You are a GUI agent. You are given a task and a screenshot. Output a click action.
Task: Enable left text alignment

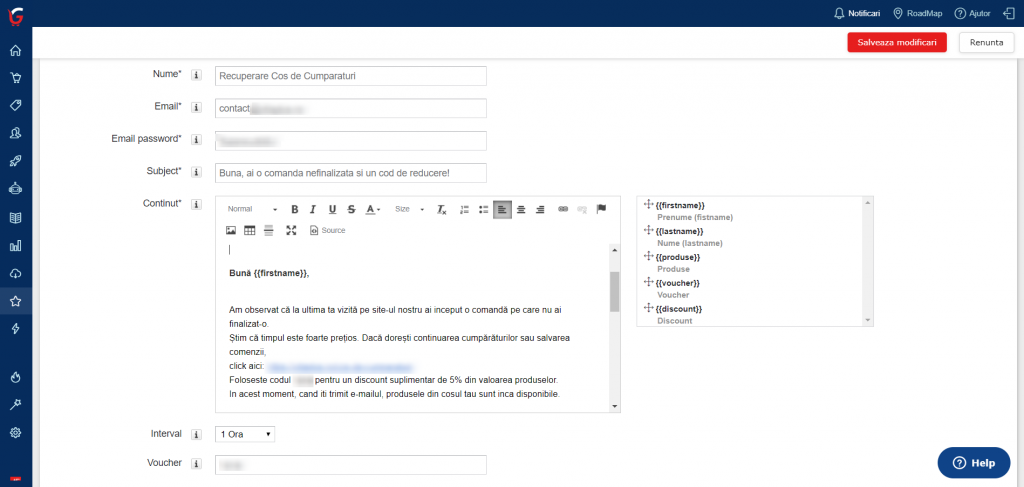[502, 209]
